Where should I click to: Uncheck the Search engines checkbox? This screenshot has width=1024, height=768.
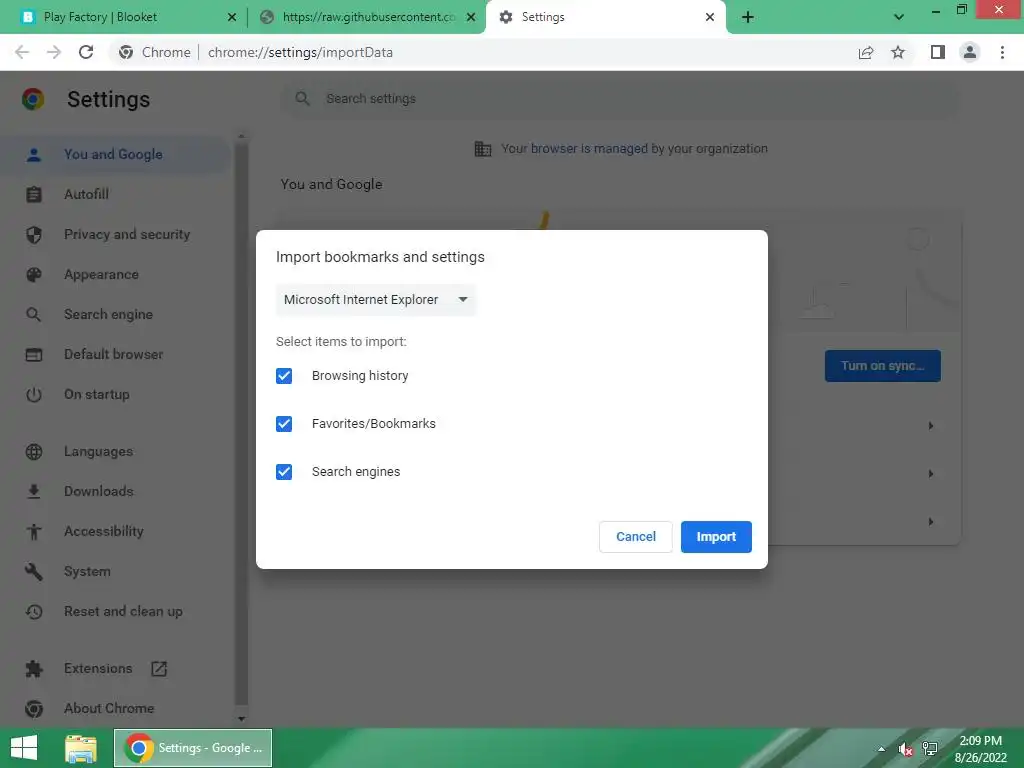pos(283,472)
